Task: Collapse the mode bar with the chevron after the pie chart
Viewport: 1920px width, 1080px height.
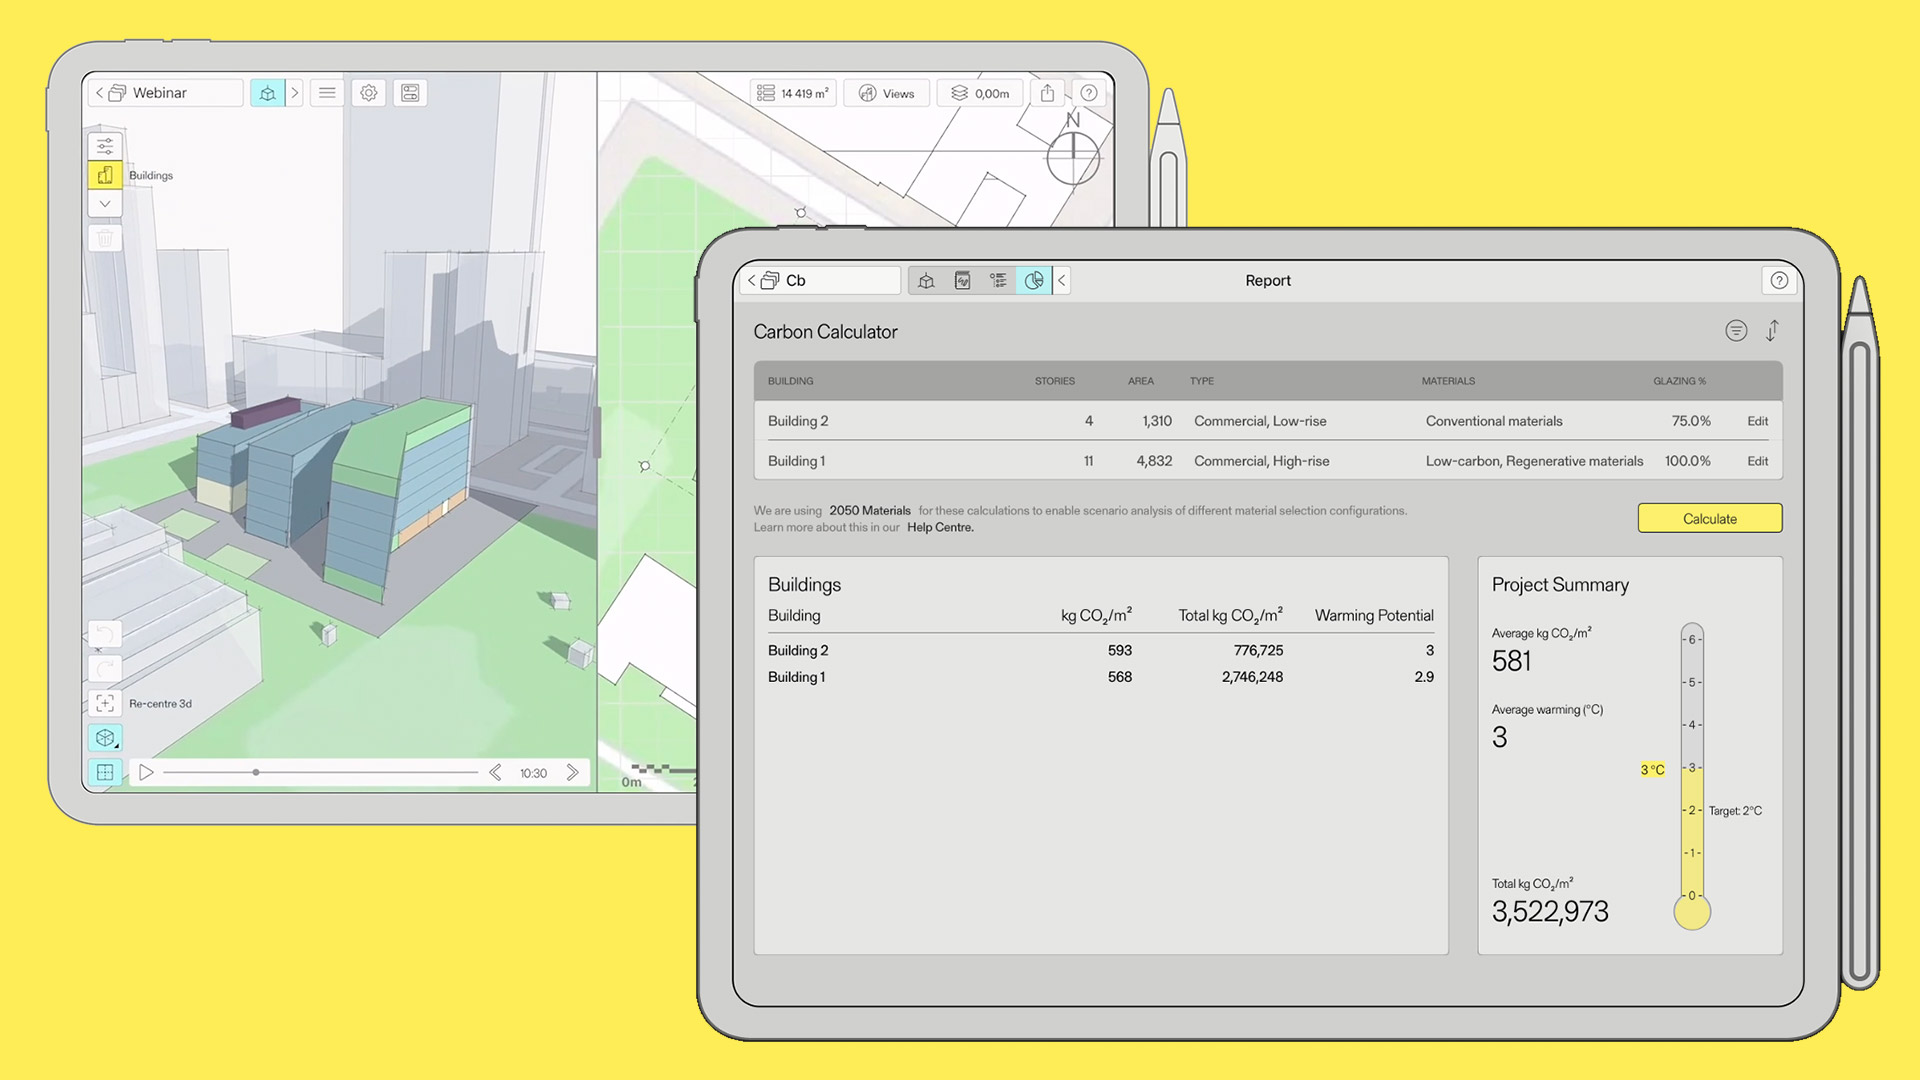Action: [x=1062, y=281]
